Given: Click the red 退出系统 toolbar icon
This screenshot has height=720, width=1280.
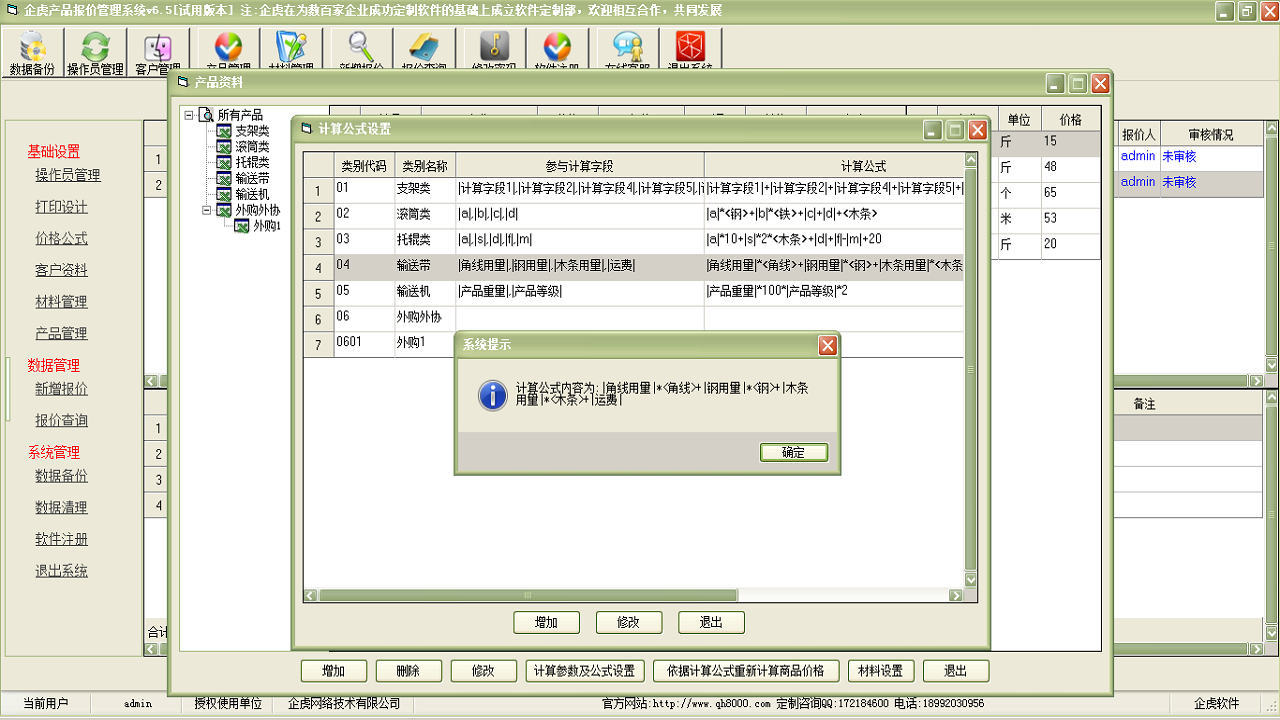Looking at the screenshot, I should [x=690, y=48].
